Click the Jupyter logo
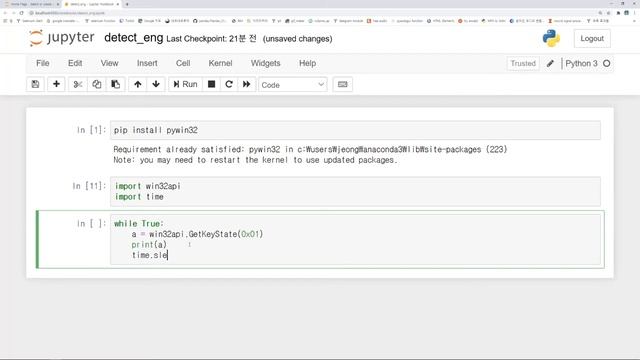640x360 pixels. 62,38
